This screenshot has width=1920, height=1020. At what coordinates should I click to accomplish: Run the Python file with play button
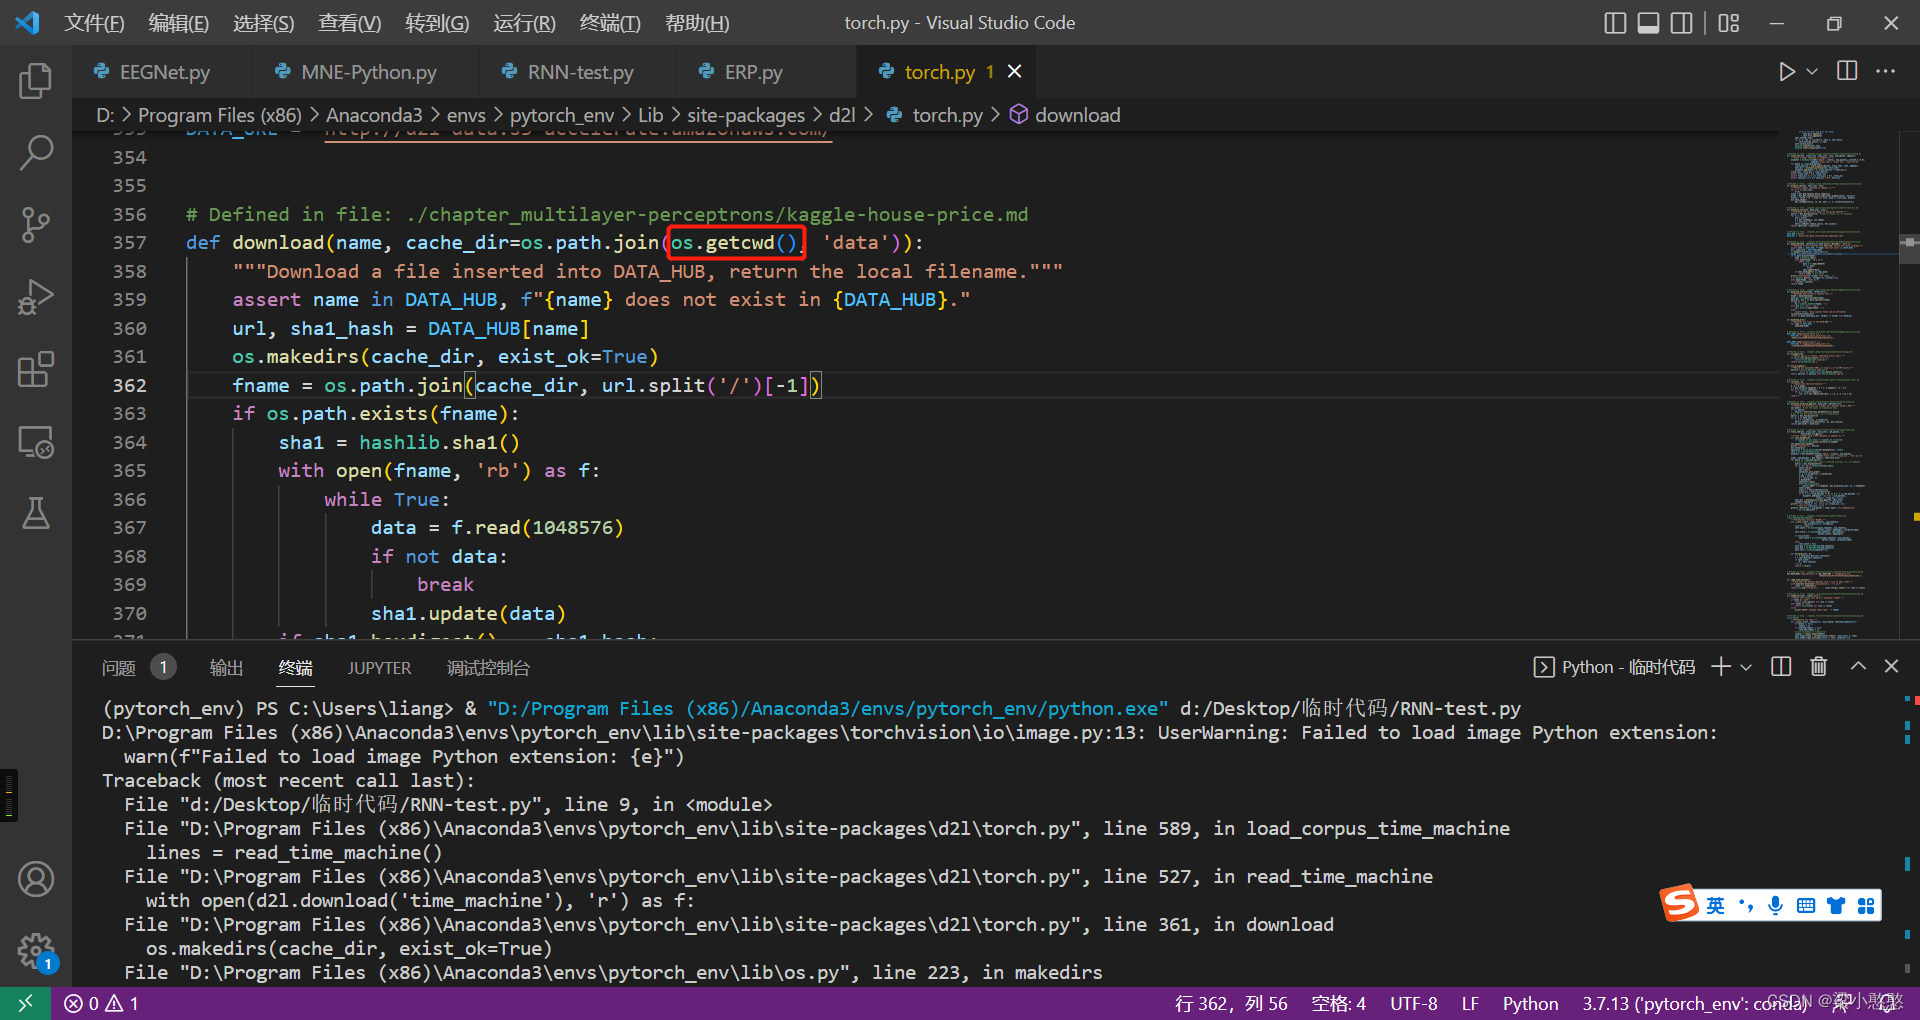1786,72
